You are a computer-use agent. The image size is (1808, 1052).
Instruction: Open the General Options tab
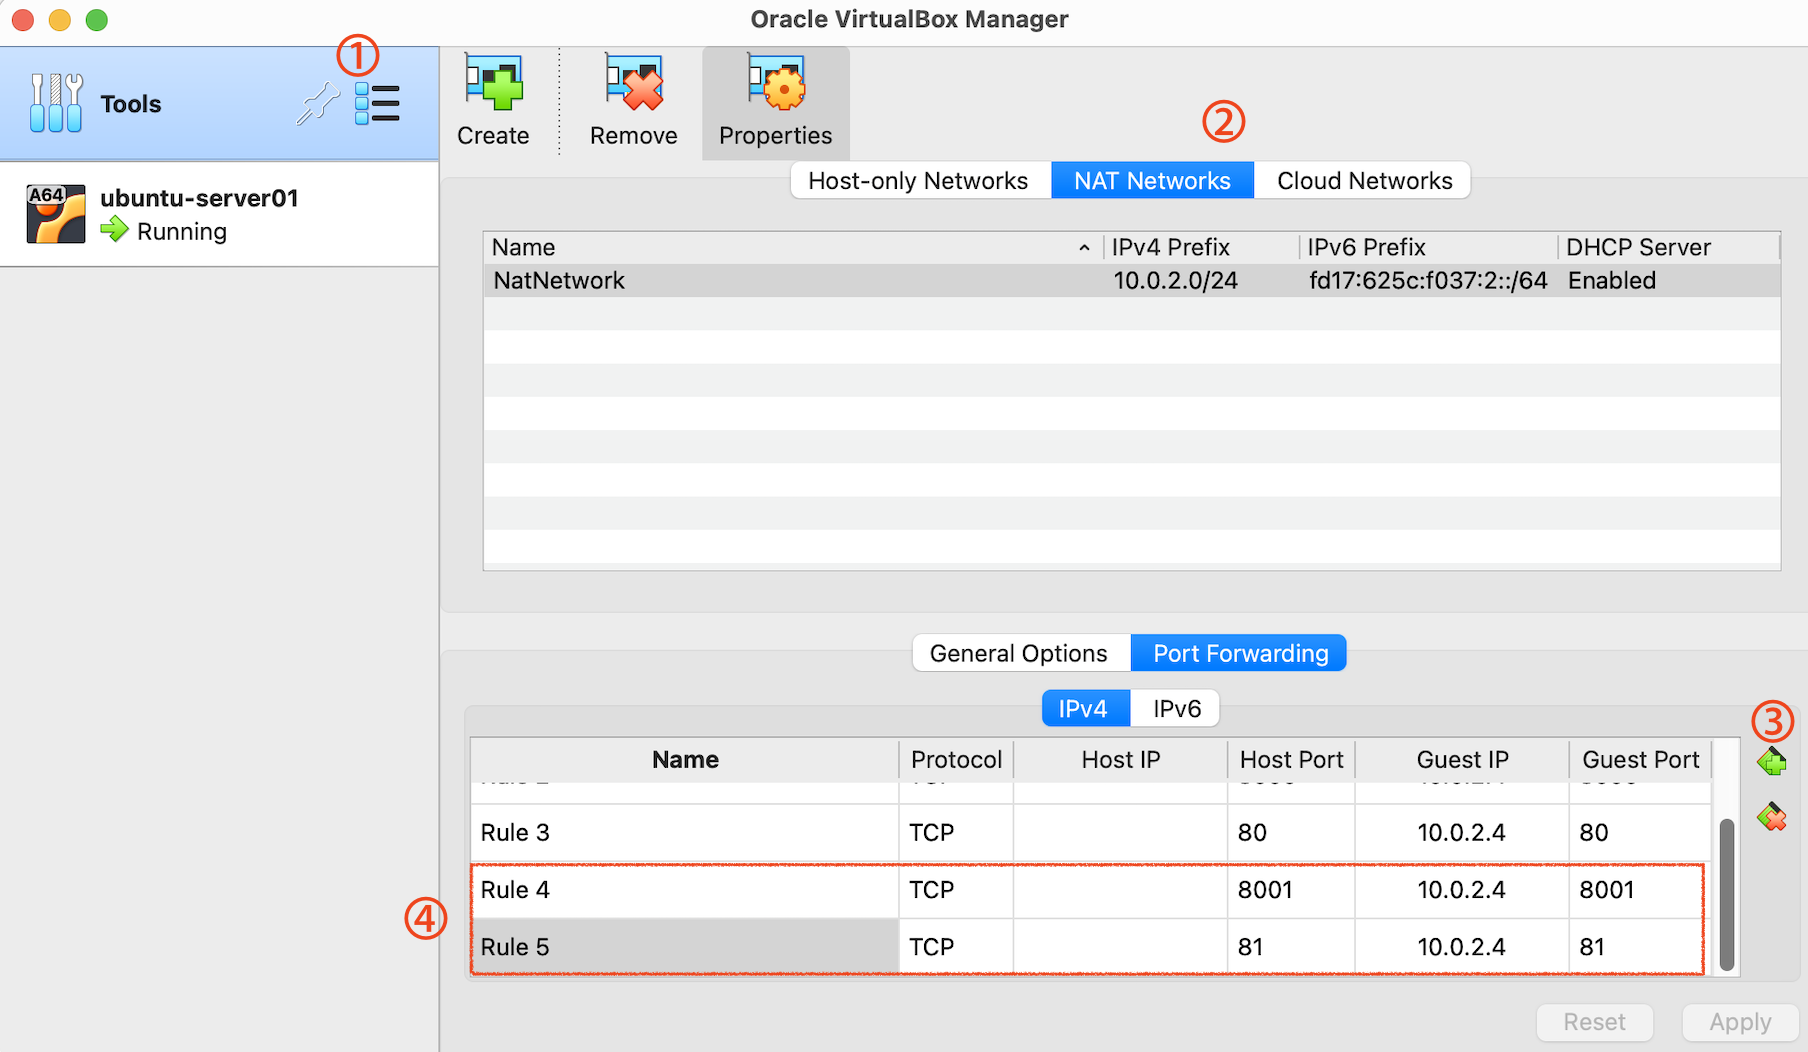[x=1019, y=654]
